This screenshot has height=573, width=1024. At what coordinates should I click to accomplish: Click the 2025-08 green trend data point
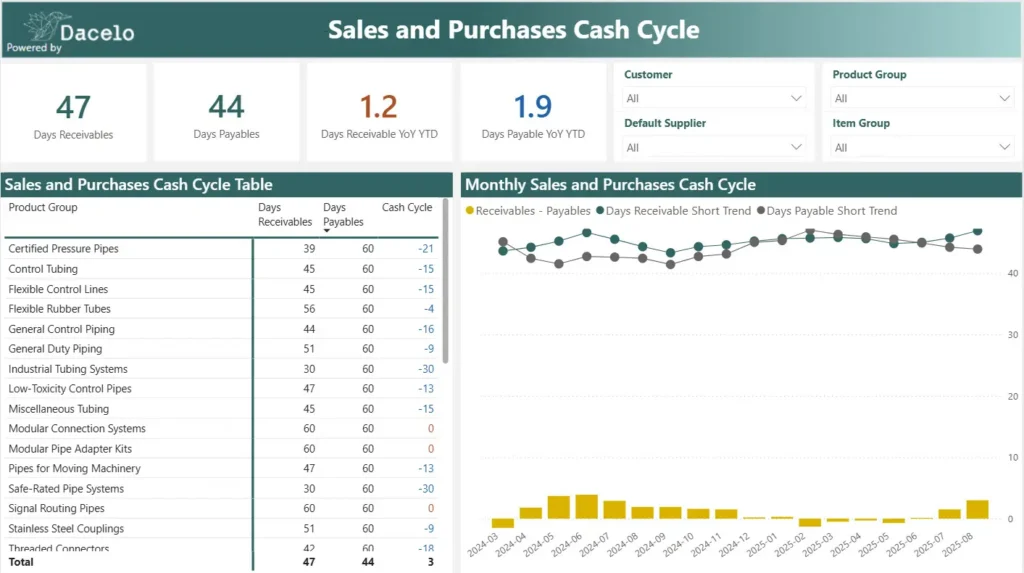tap(977, 231)
